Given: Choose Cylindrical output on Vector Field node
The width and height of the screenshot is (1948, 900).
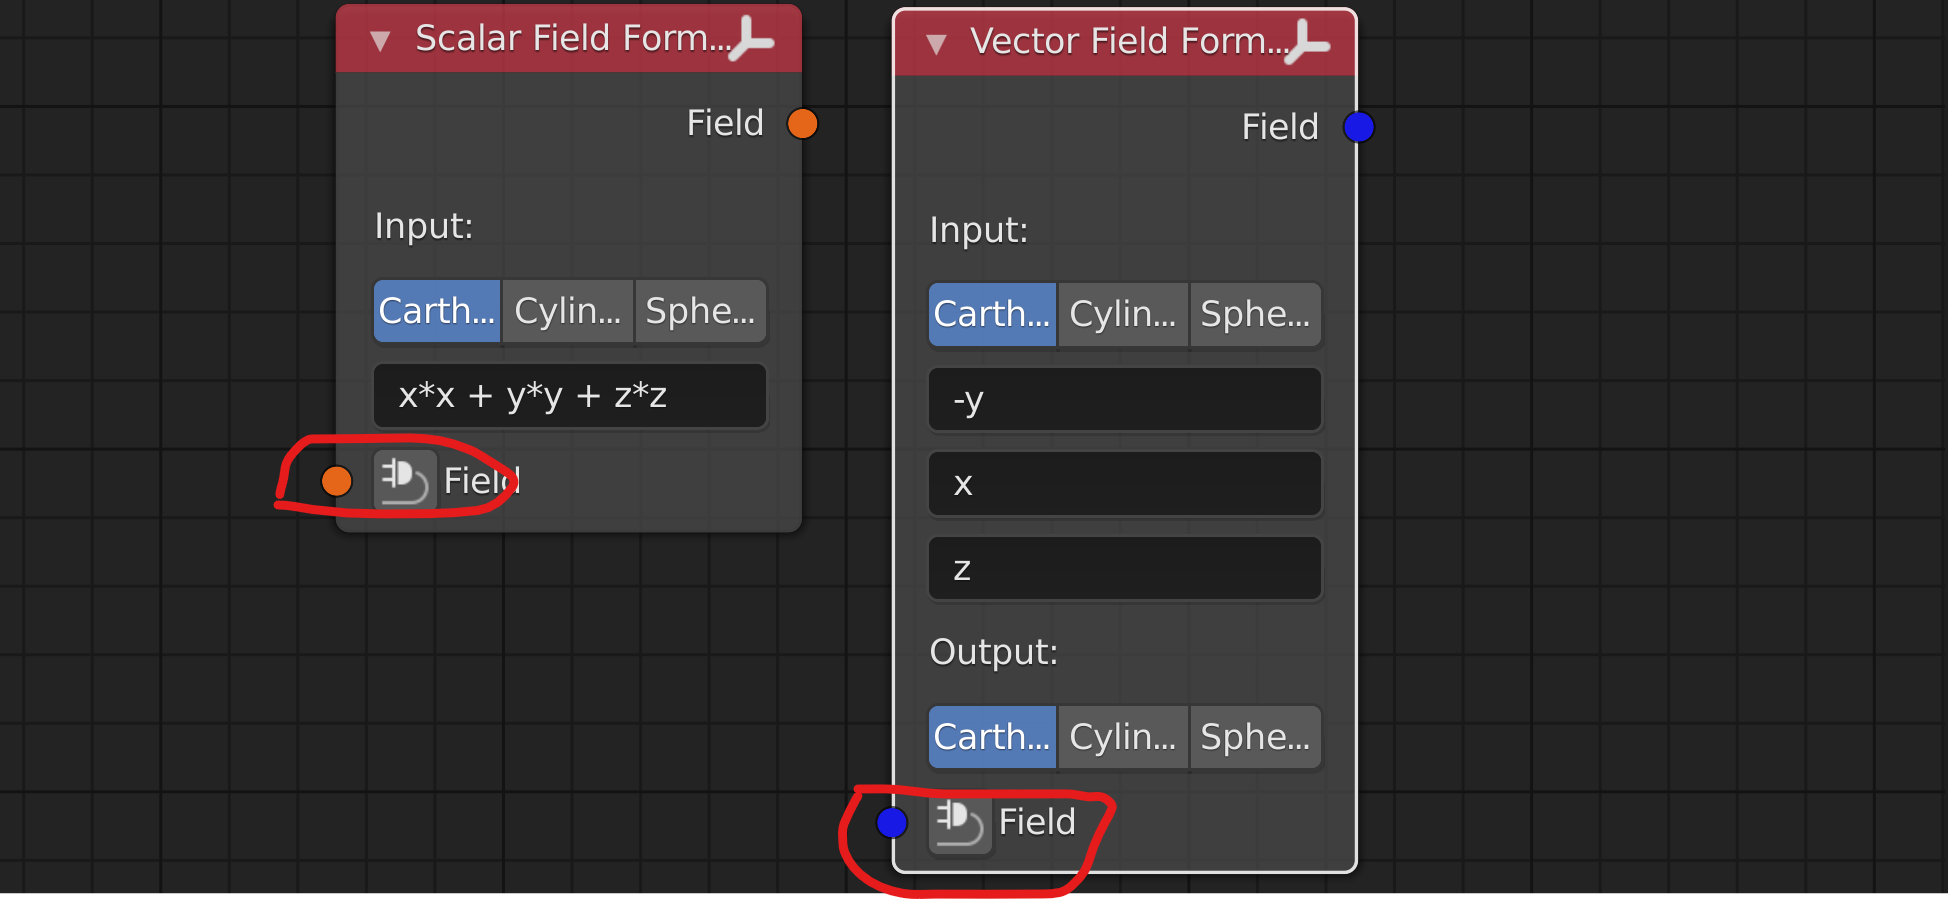Looking at the screenshot, I should 1122,738.
